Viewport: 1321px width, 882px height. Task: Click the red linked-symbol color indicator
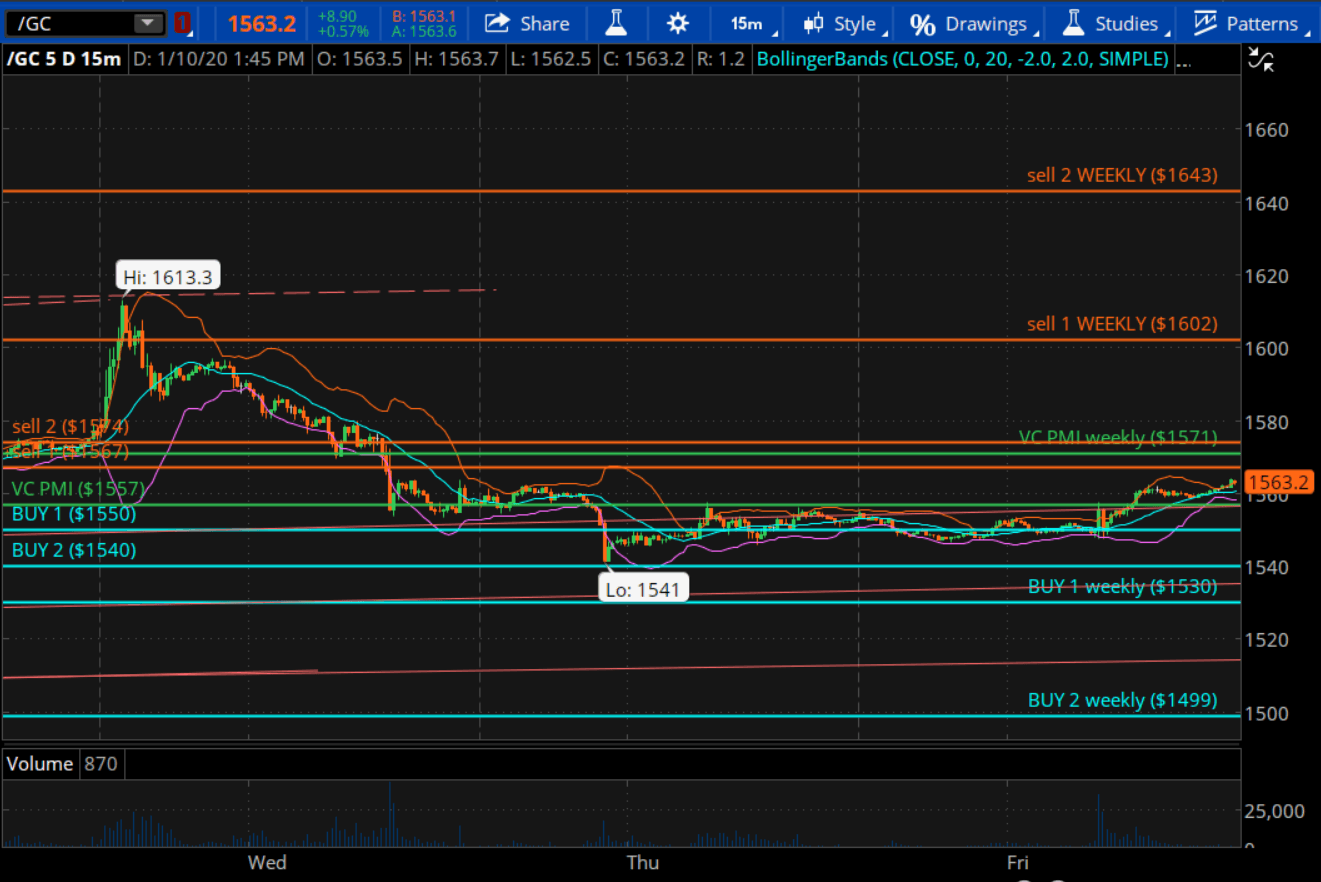(182, 23)
